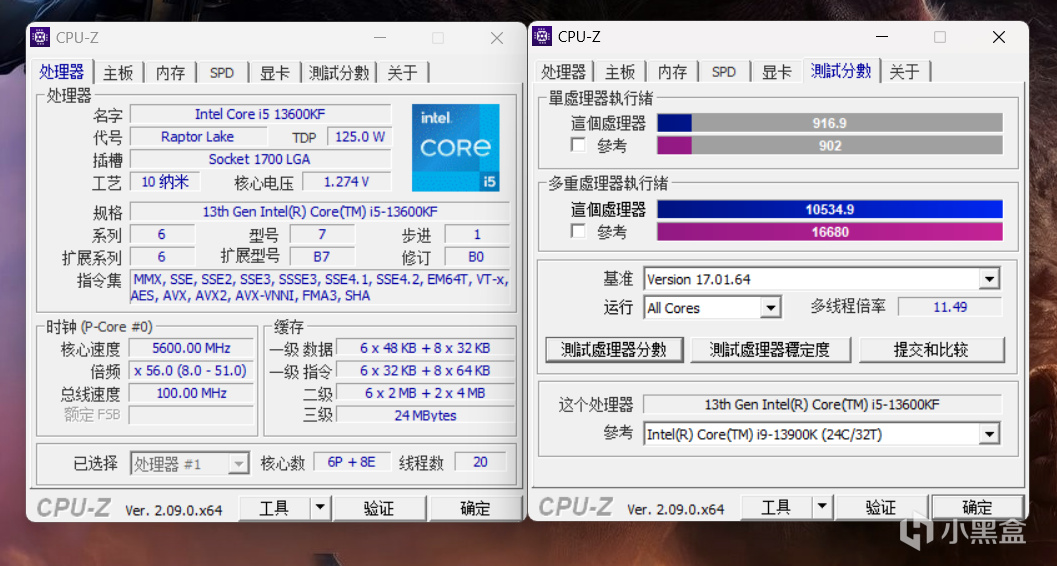
Task: Click 倍频 value x 56.0 (8.0 - 51.0)
Action: click(x=191, y=371)
